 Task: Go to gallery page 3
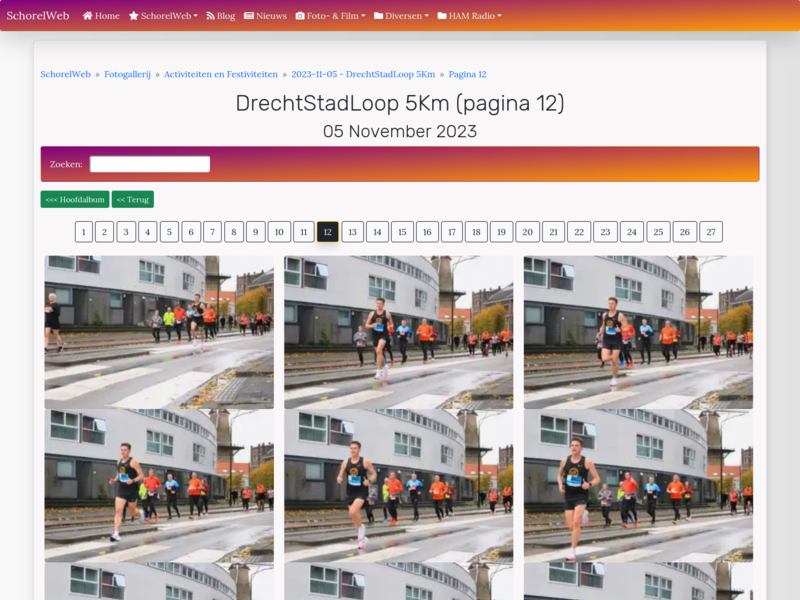pyautogui.click(x=126, y=232)
